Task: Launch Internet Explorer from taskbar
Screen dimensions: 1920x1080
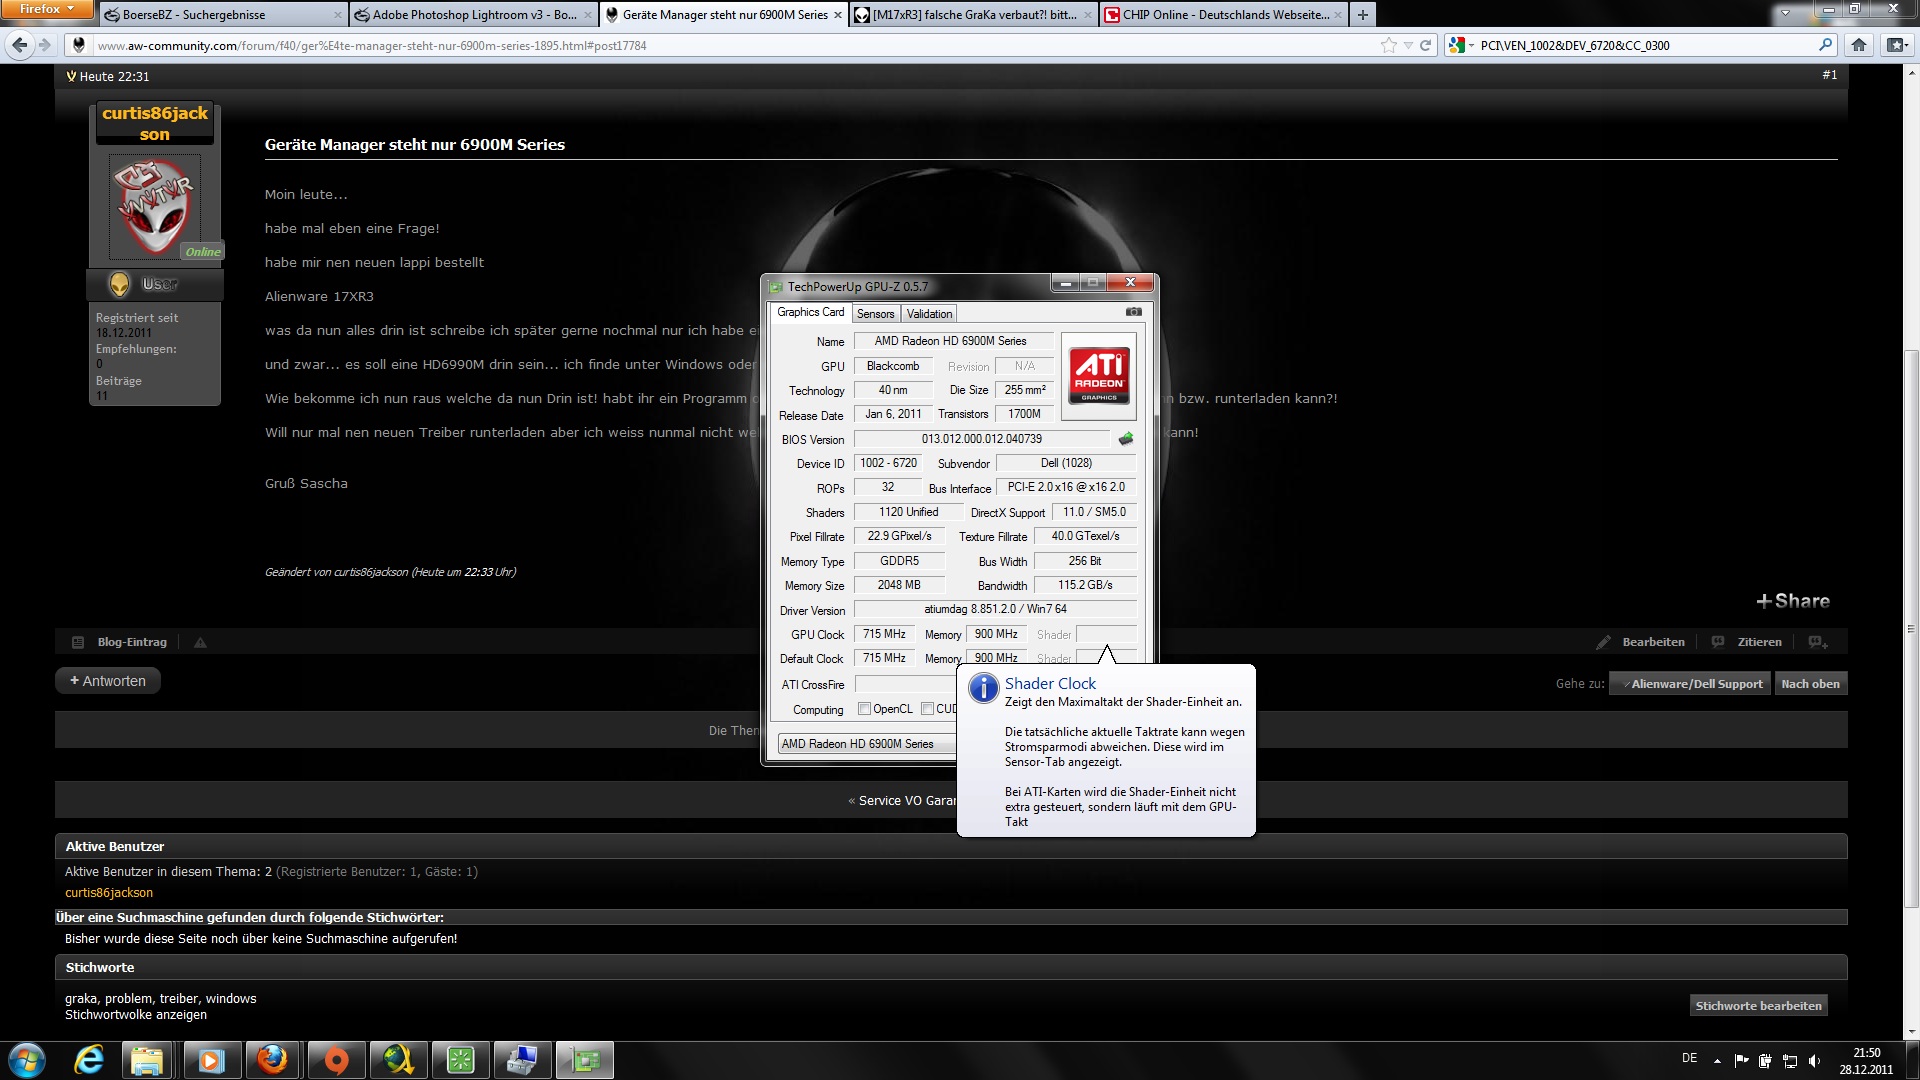Action: click(x=89, y=1060)
